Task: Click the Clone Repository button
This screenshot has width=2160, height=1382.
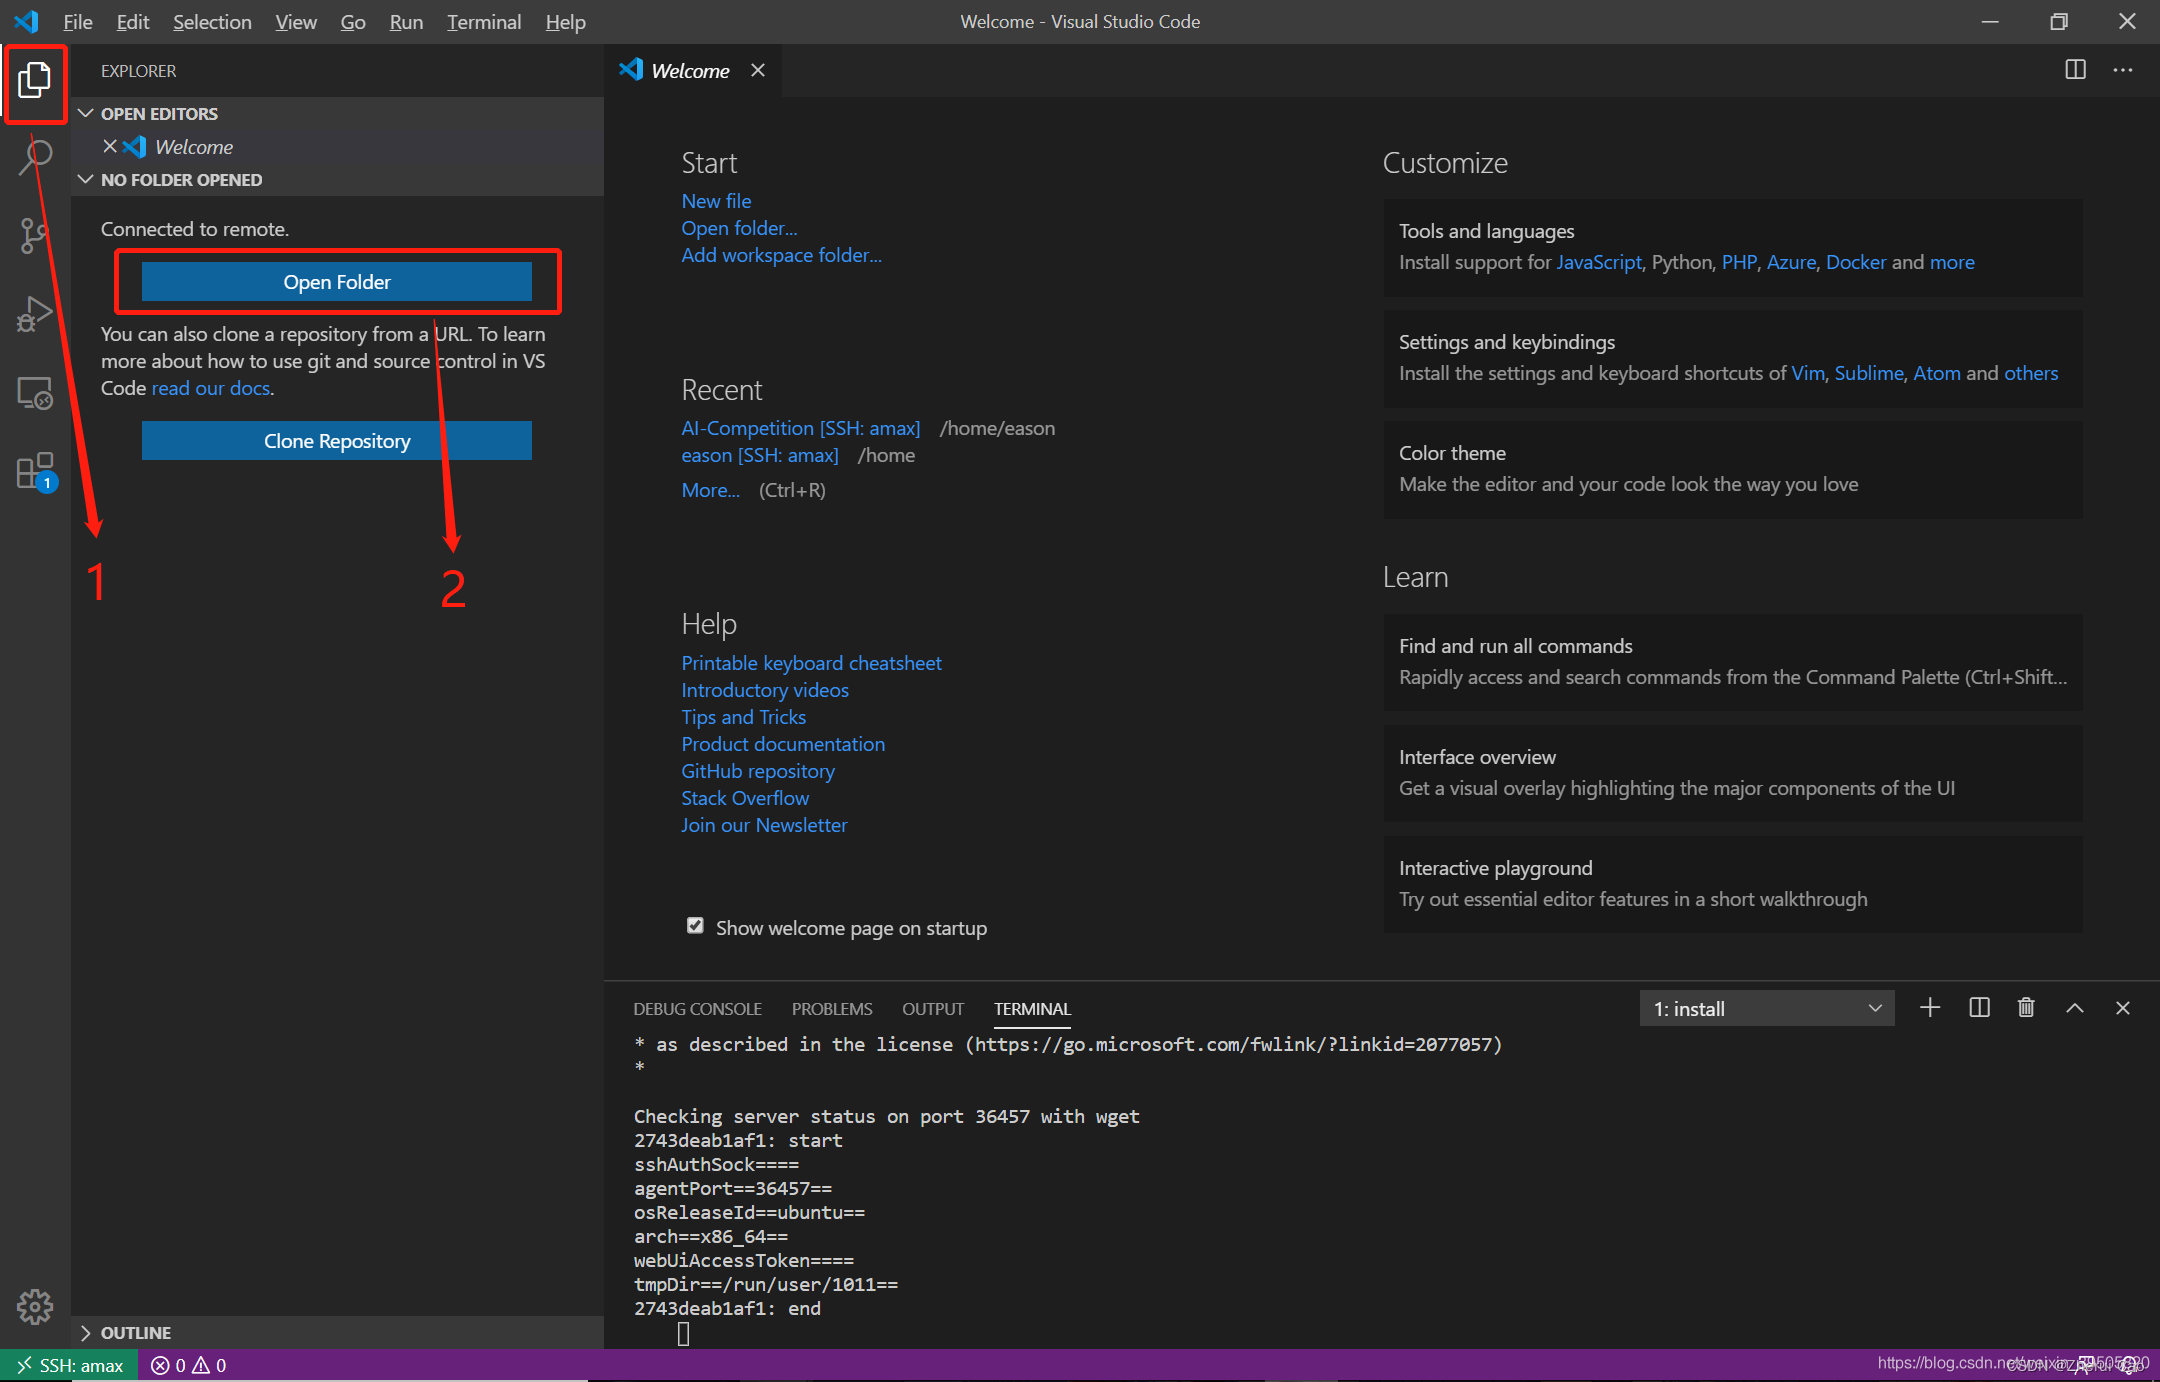Action: [337, 441]
